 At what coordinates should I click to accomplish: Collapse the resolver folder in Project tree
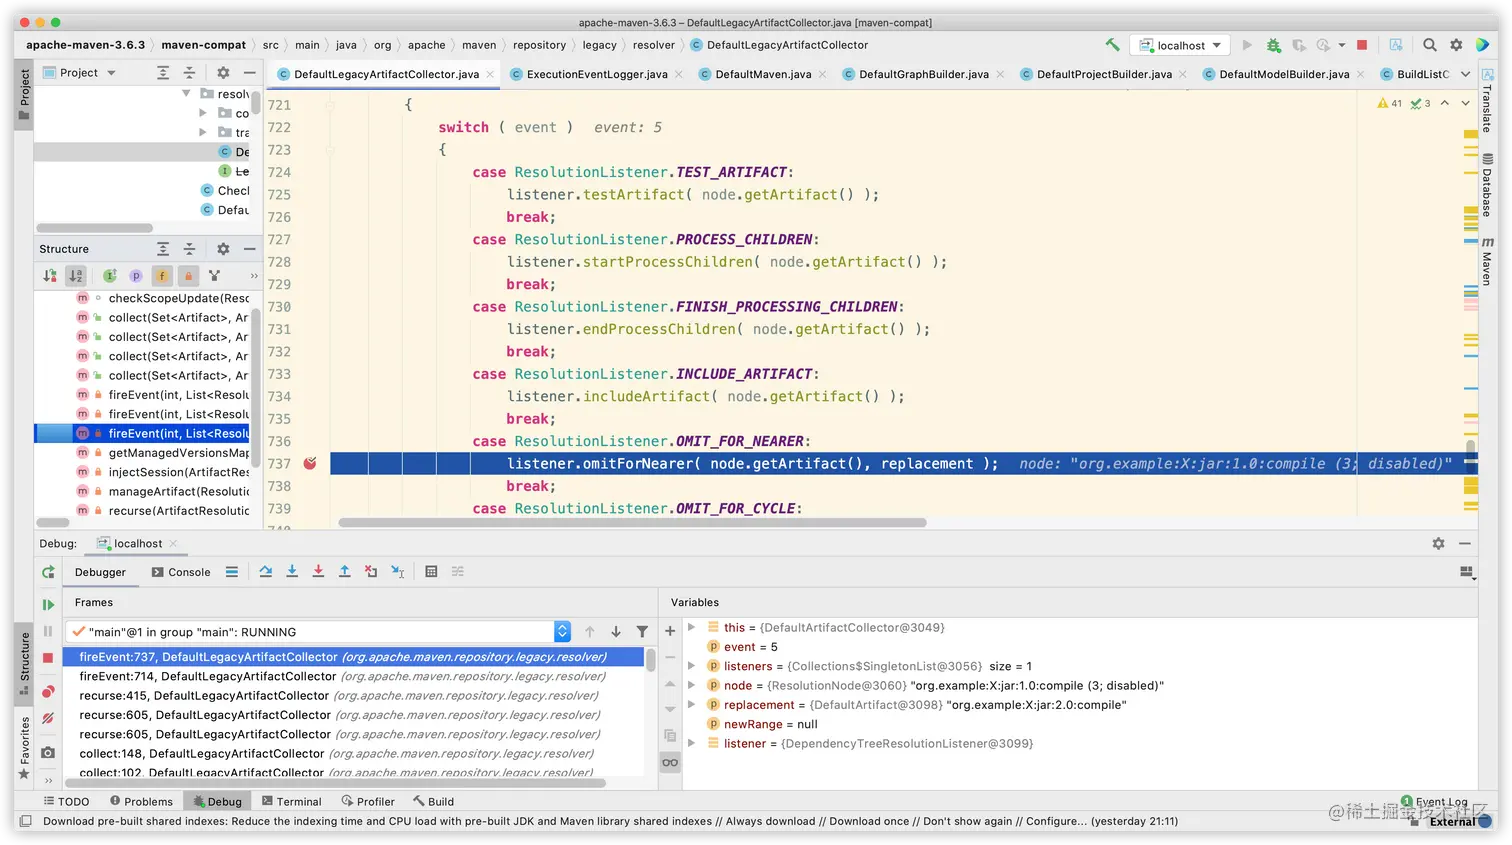tap(186, 94)
